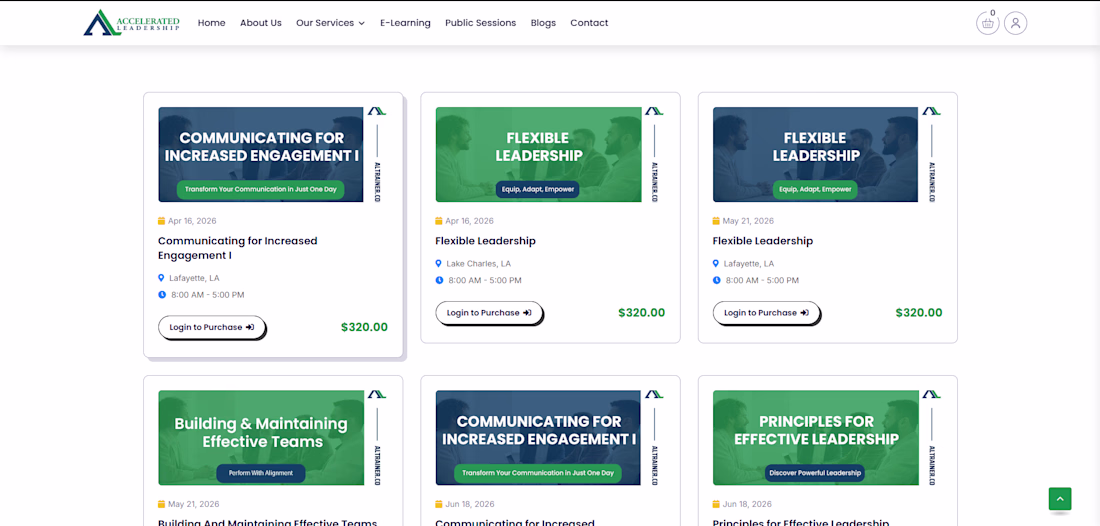Click calendar icon beside May 21, 2026 Flexible Leadership
The width and height of the screenshot is (1100, 526).
[716, 221]
